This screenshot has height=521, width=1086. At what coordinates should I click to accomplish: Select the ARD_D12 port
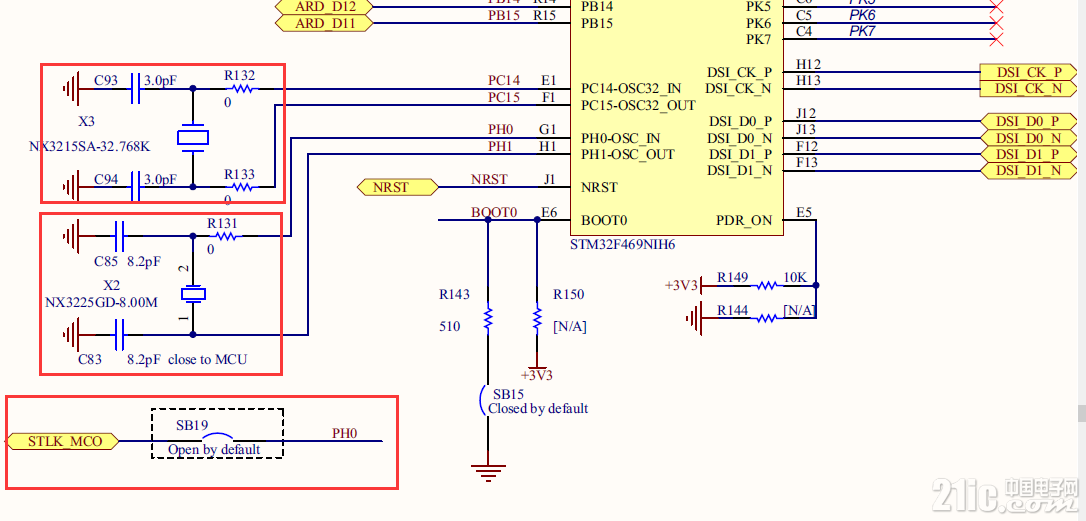pos(324,6)
